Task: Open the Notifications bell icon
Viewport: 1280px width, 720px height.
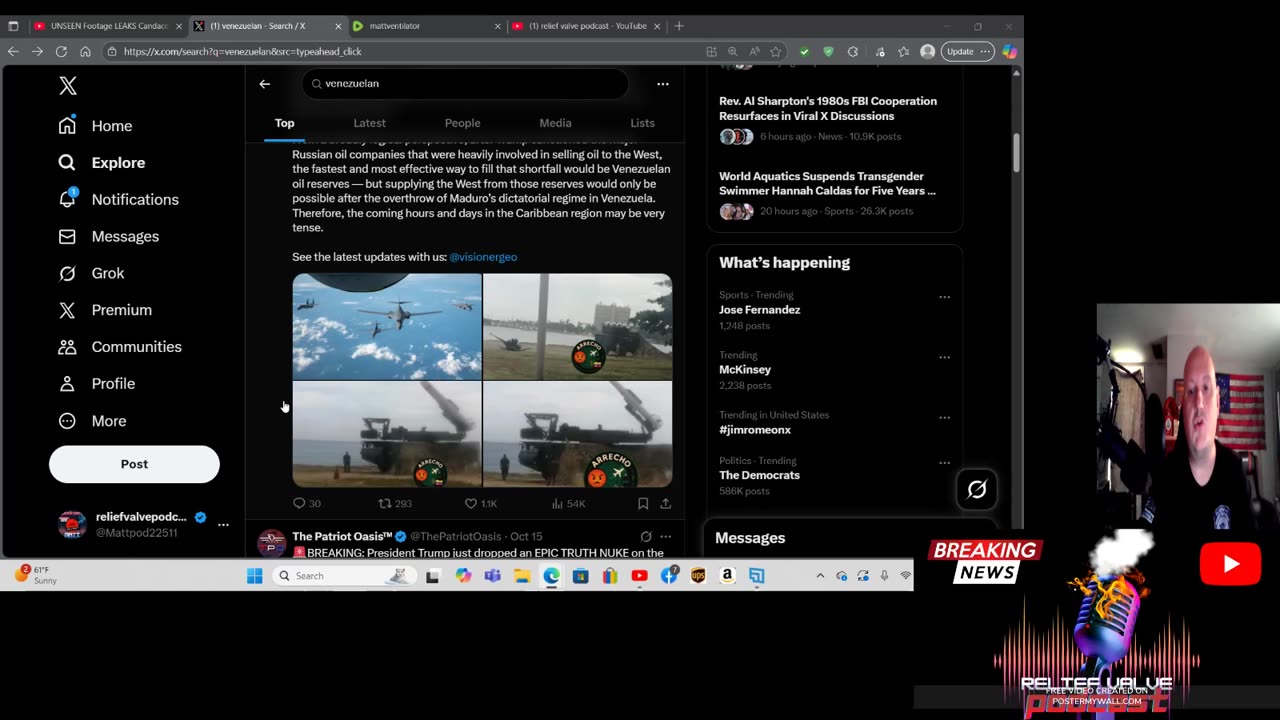Action: click(67, 198)
